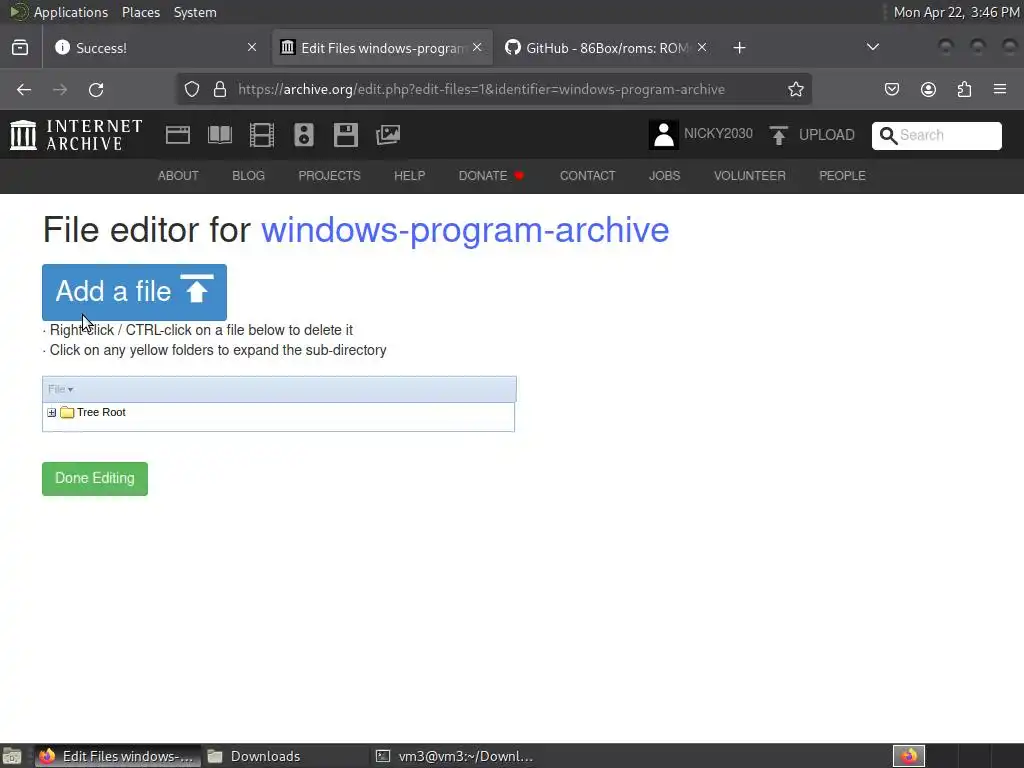Open the System menu
The image size is (1024, 768).
pos(195,12)
